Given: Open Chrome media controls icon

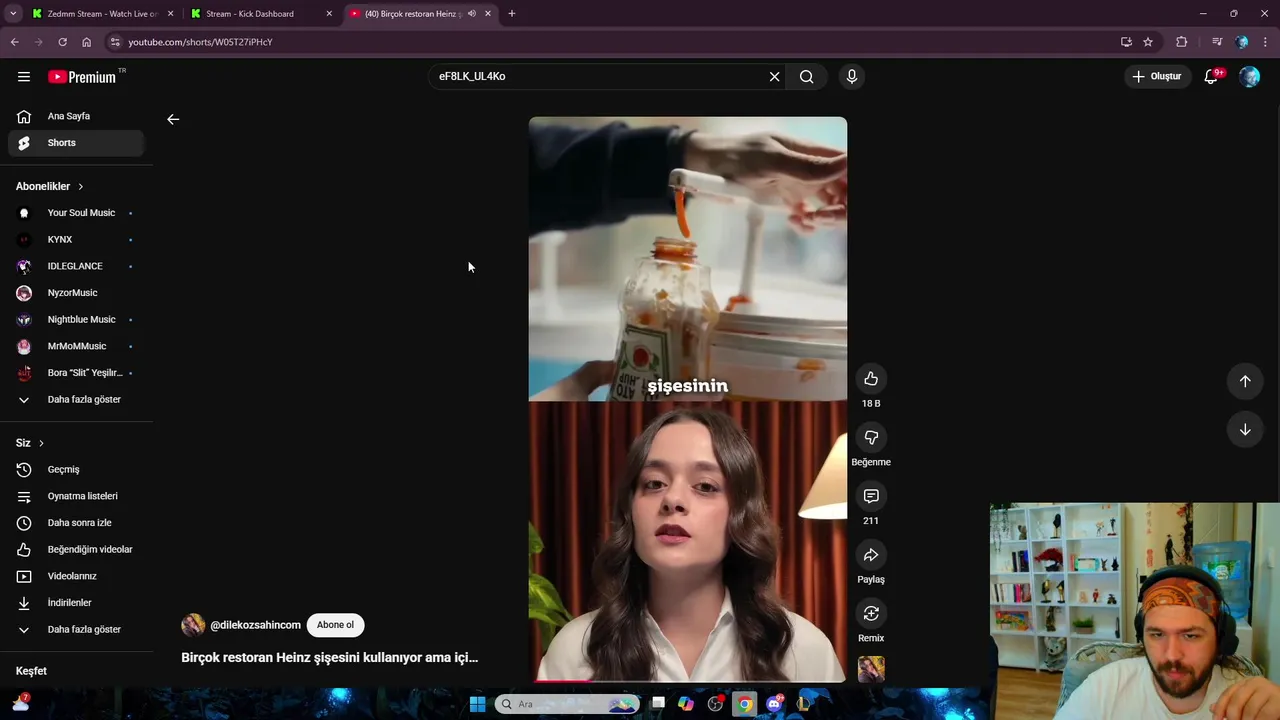Looking at the screenshot, I should [x=1217, y=42].
